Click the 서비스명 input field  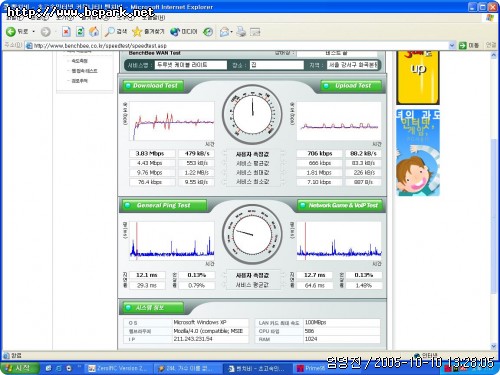tap(191, 65)
